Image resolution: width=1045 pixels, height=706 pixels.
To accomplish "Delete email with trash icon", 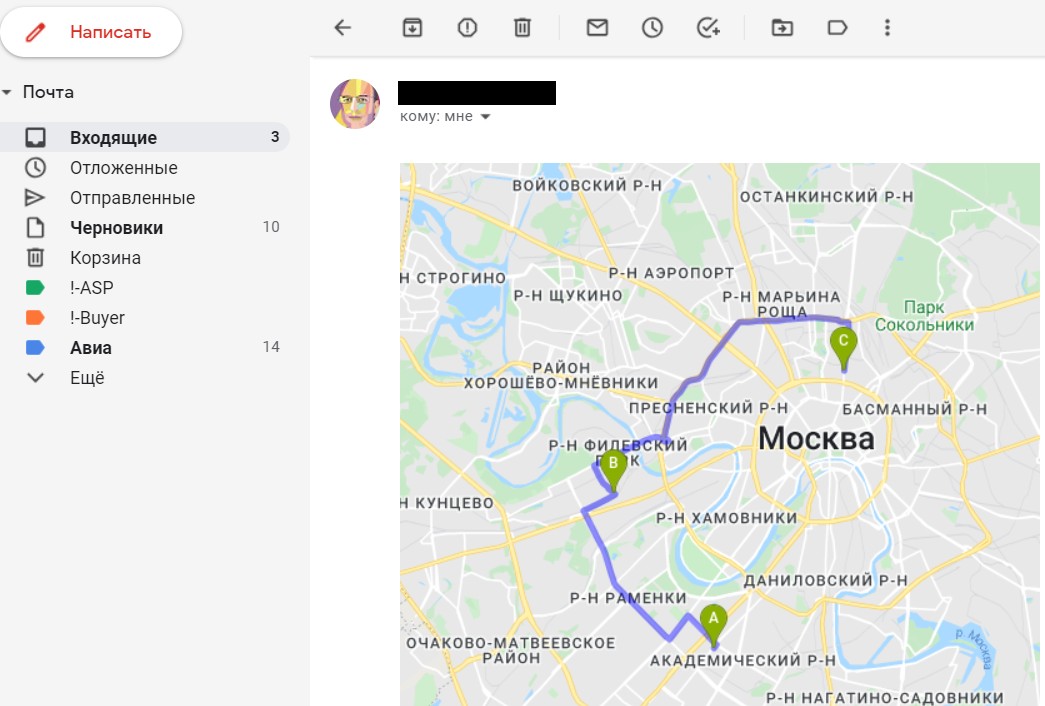I will [x=522, y=28].
